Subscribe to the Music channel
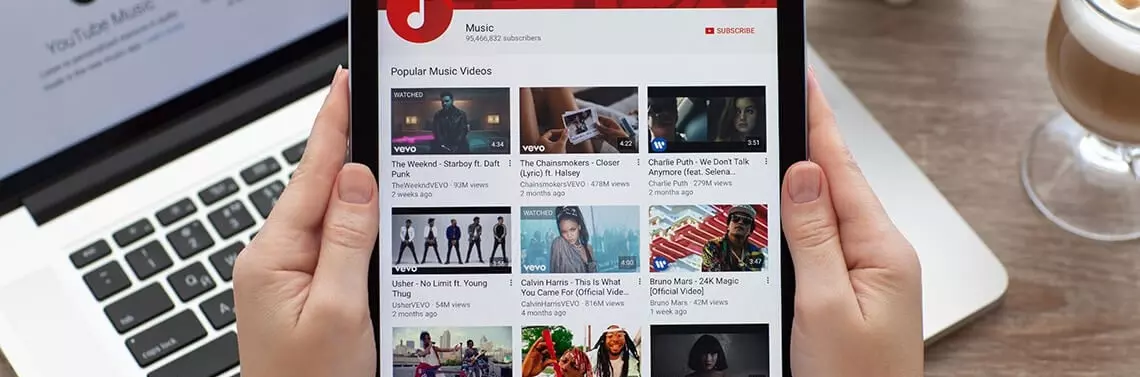This screenshot has height=377, width=1140. coord(730,31)
